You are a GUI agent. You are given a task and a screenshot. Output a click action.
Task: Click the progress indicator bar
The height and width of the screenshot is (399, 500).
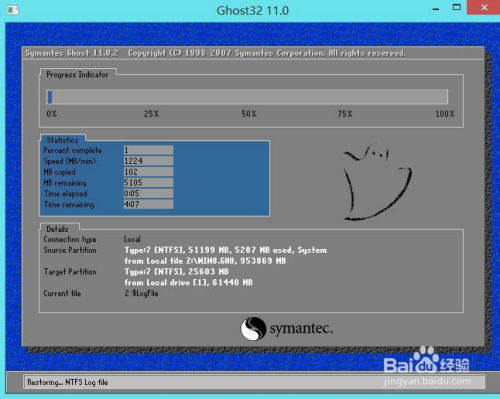point(247,97)
